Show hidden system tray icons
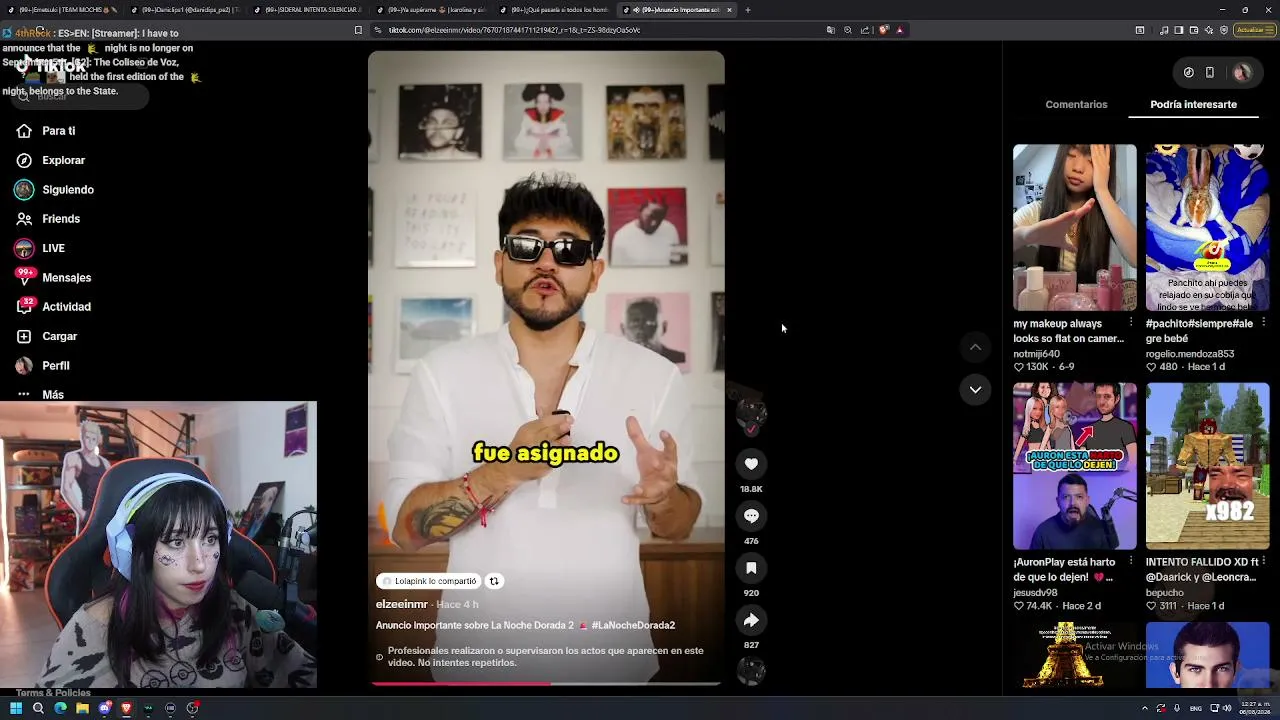1280x720 pixels. (1145, 708)
